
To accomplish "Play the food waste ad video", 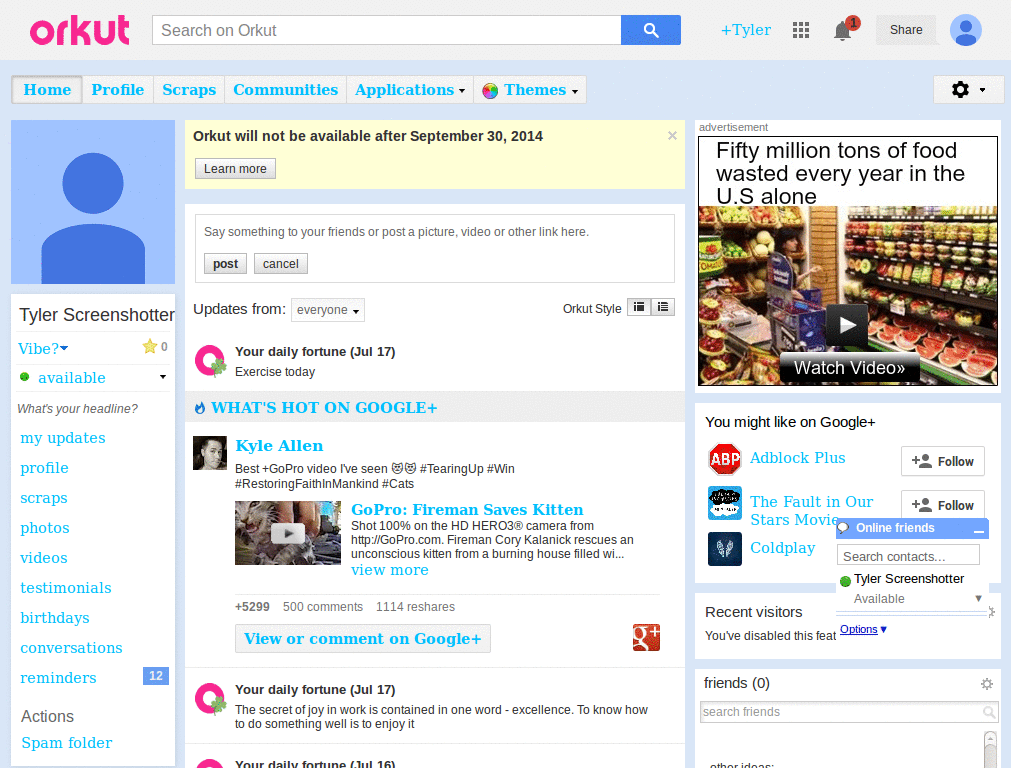I will click(848, 325).
